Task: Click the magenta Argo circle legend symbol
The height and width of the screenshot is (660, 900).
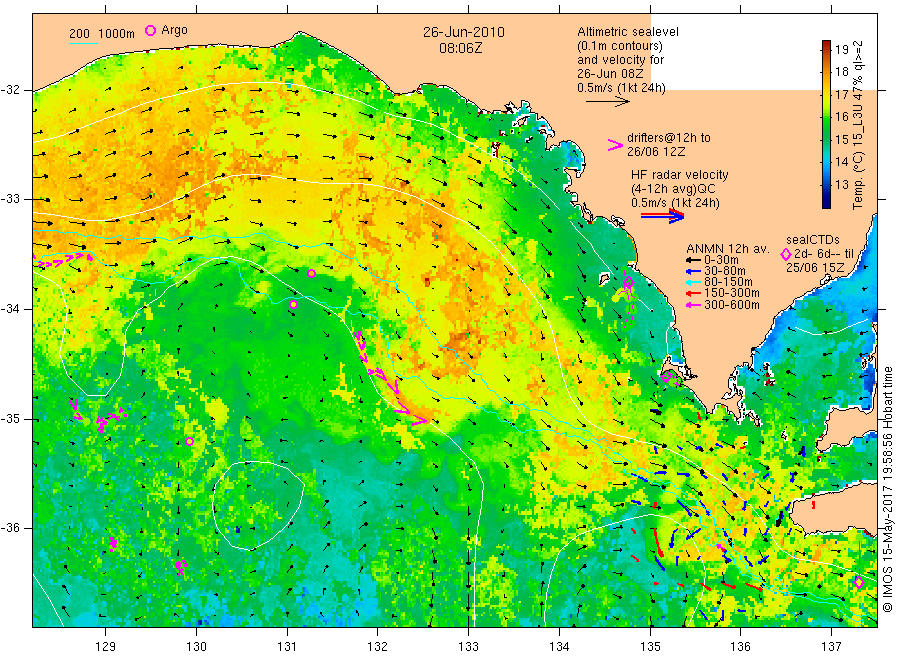Action: point(150,30)
